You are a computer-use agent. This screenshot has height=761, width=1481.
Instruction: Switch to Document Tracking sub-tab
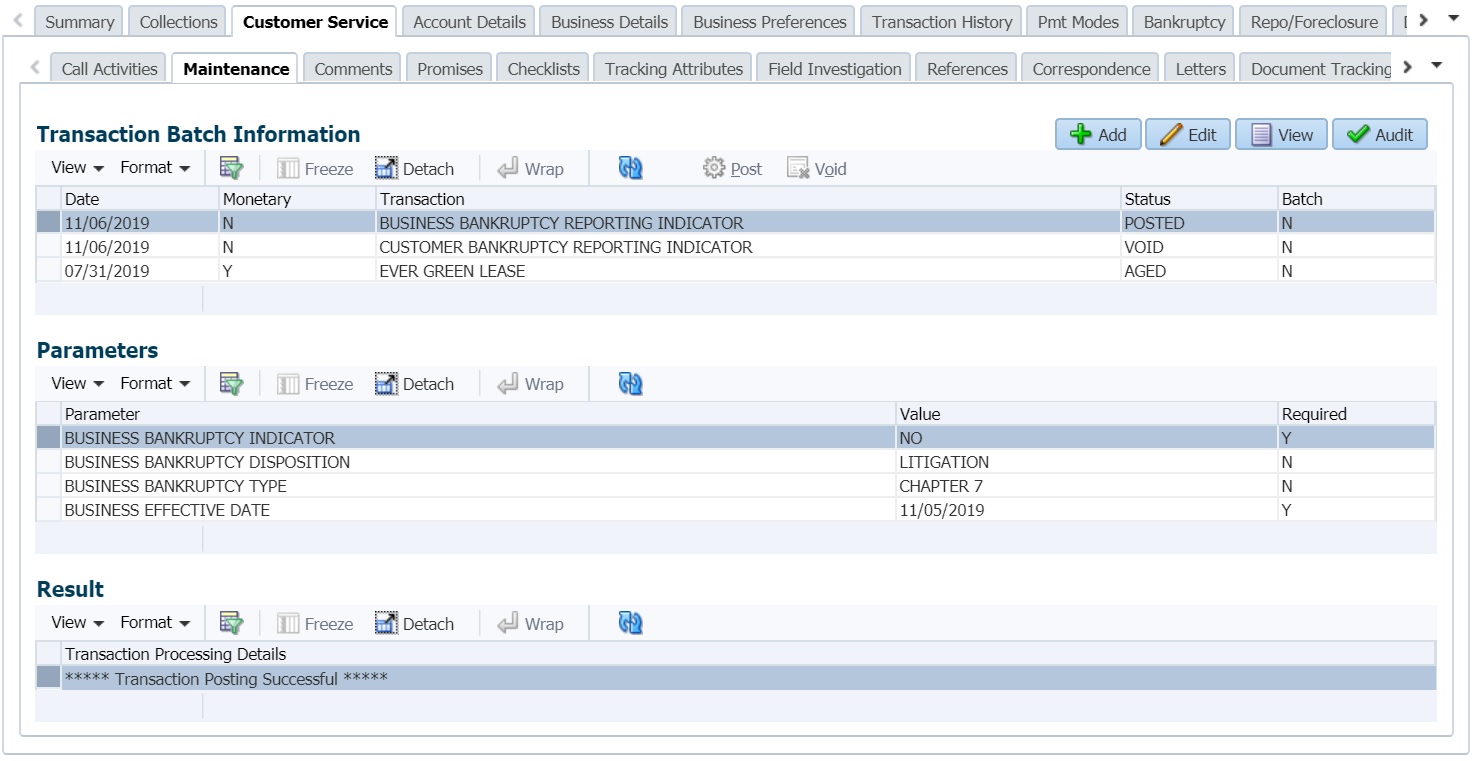pos(1316,69)
